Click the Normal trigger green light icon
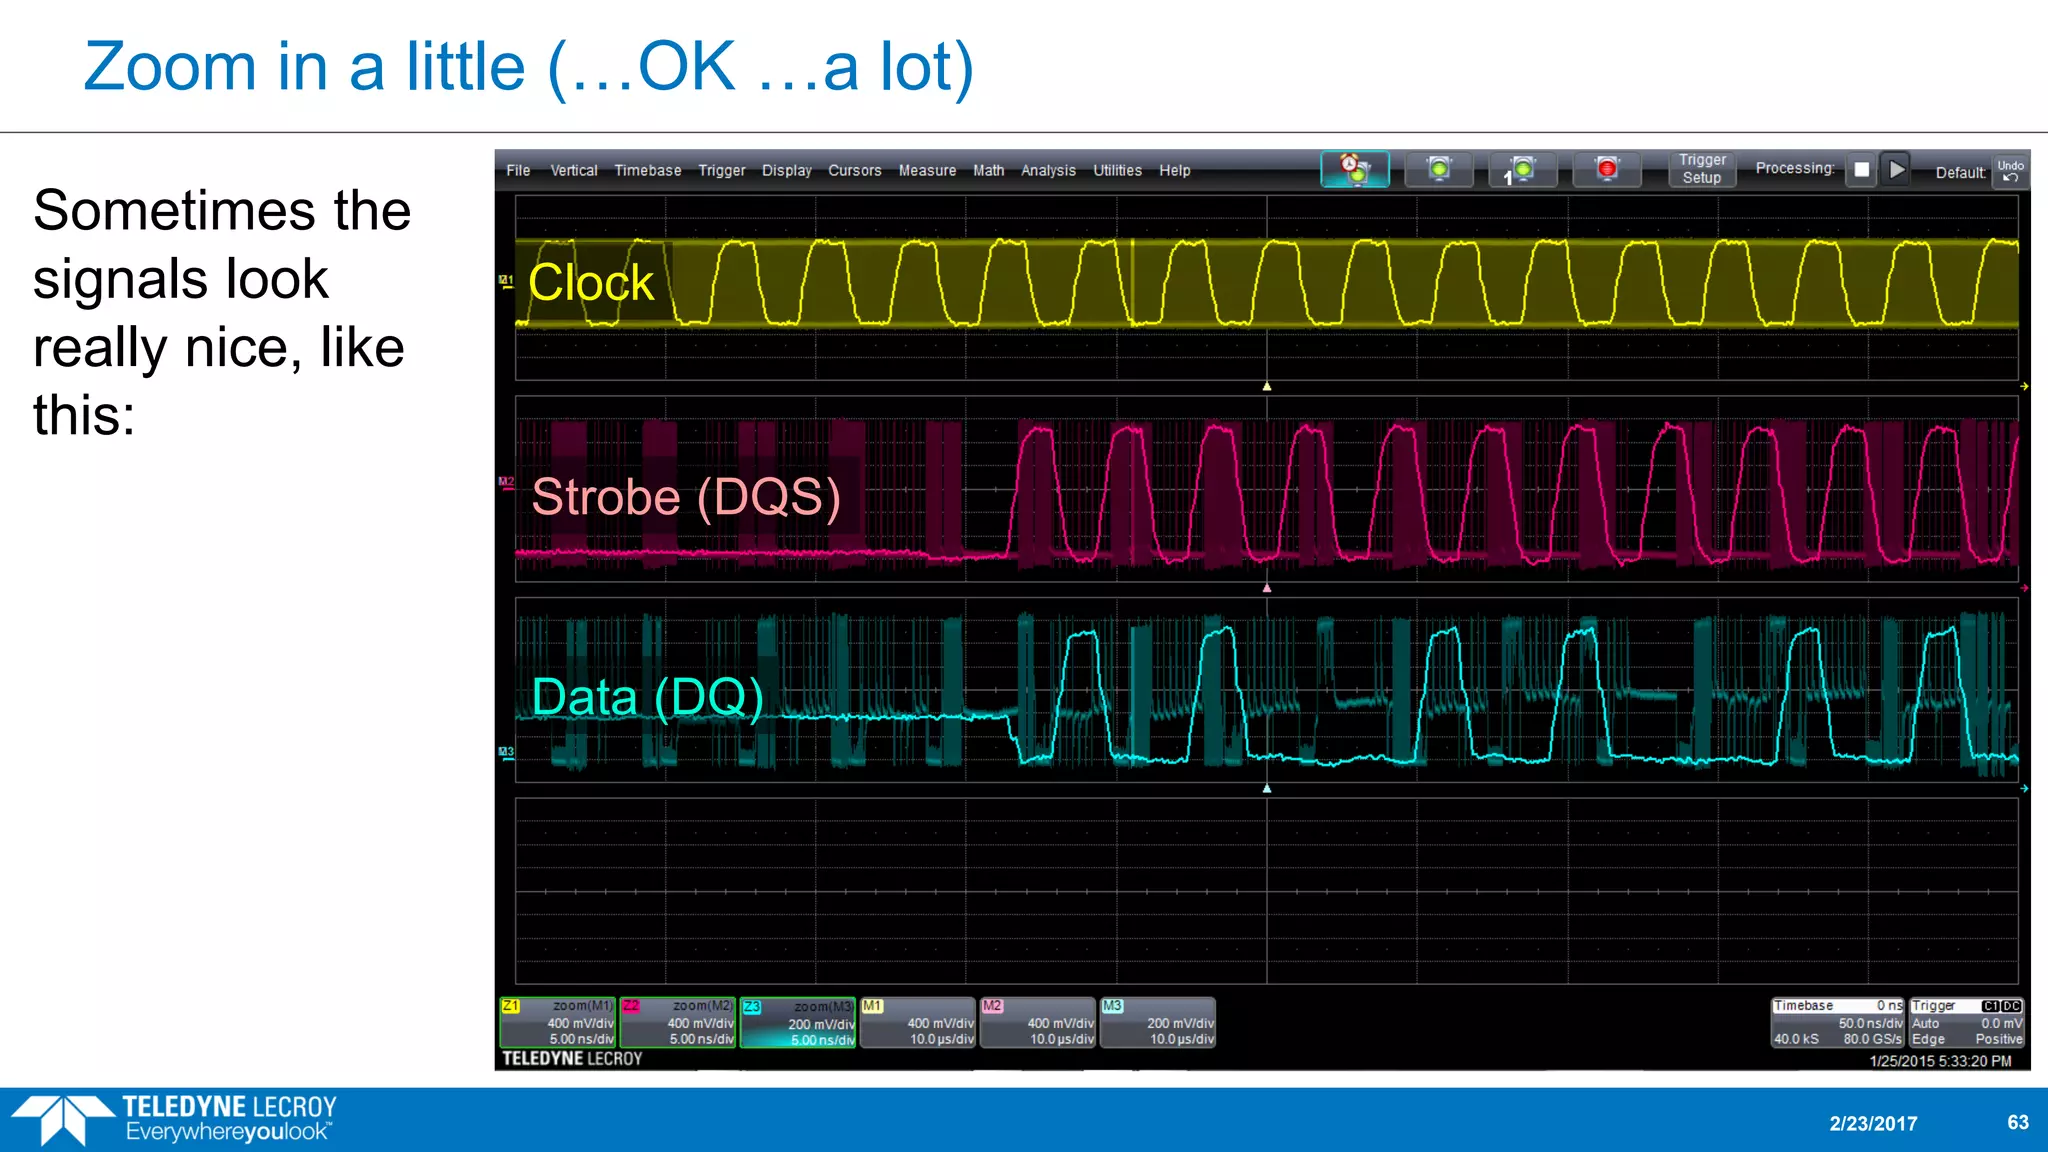This screenshot has height=1152, width=2048. [x=1439, y=169]
